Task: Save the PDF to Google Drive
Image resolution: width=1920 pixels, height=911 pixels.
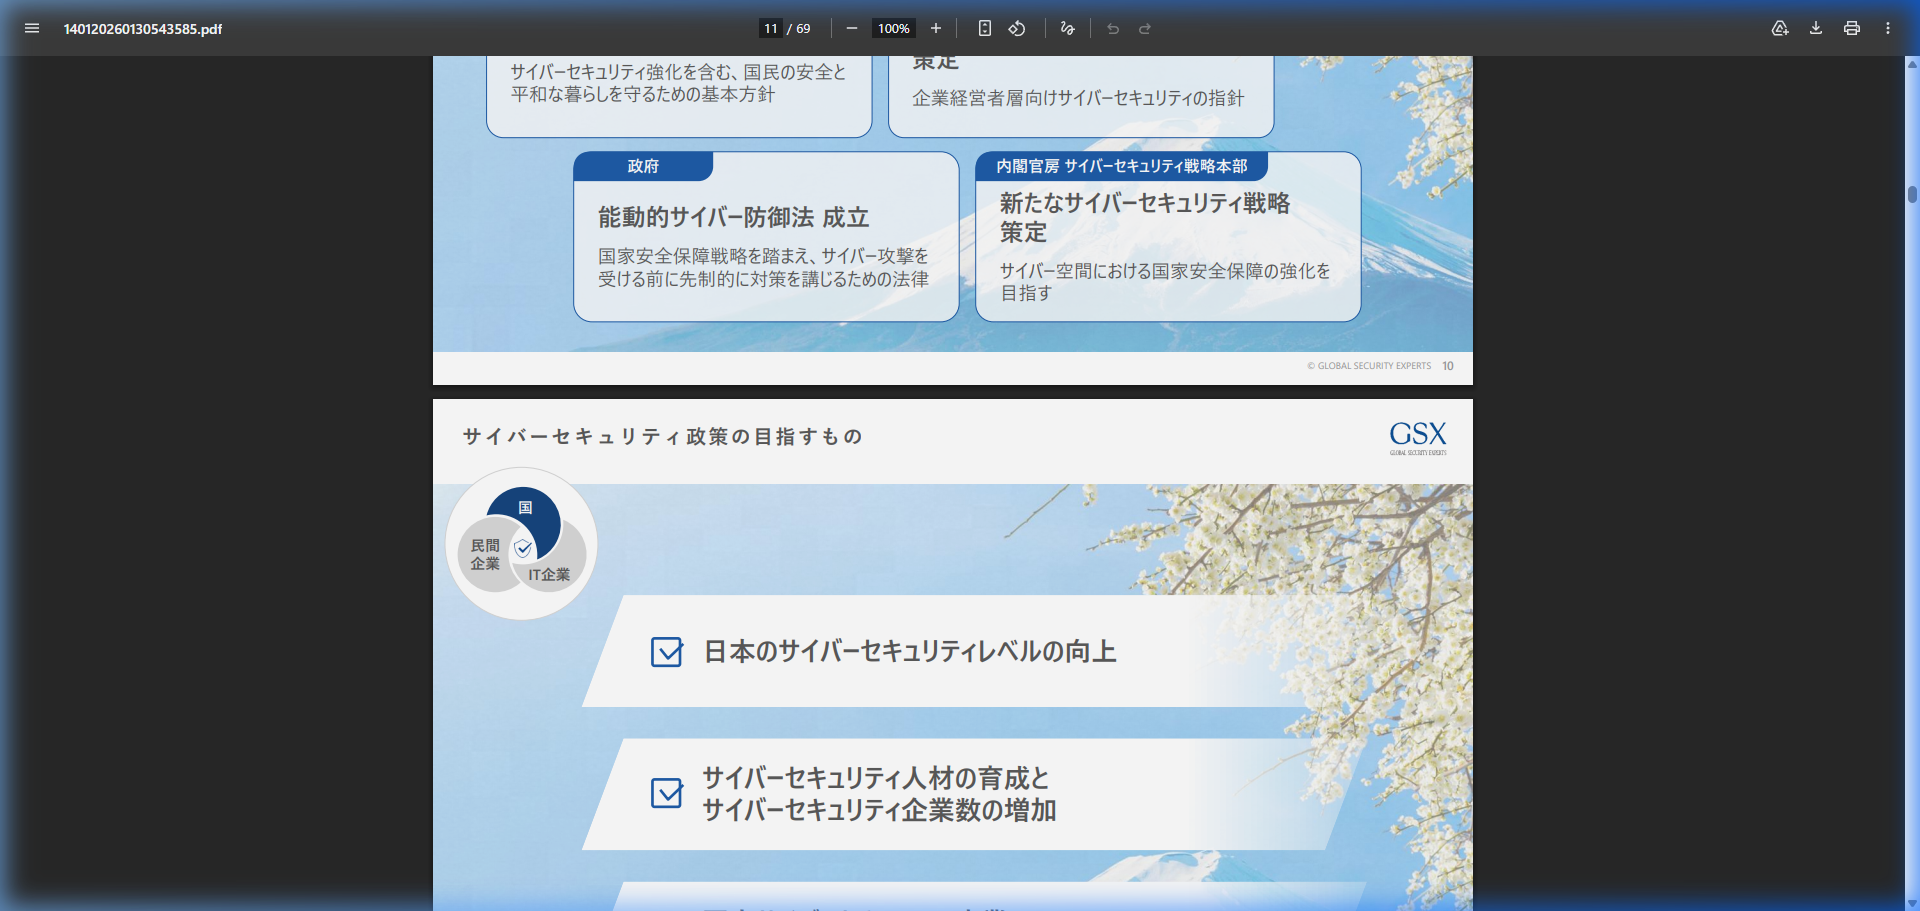Action: point(1780,29)
